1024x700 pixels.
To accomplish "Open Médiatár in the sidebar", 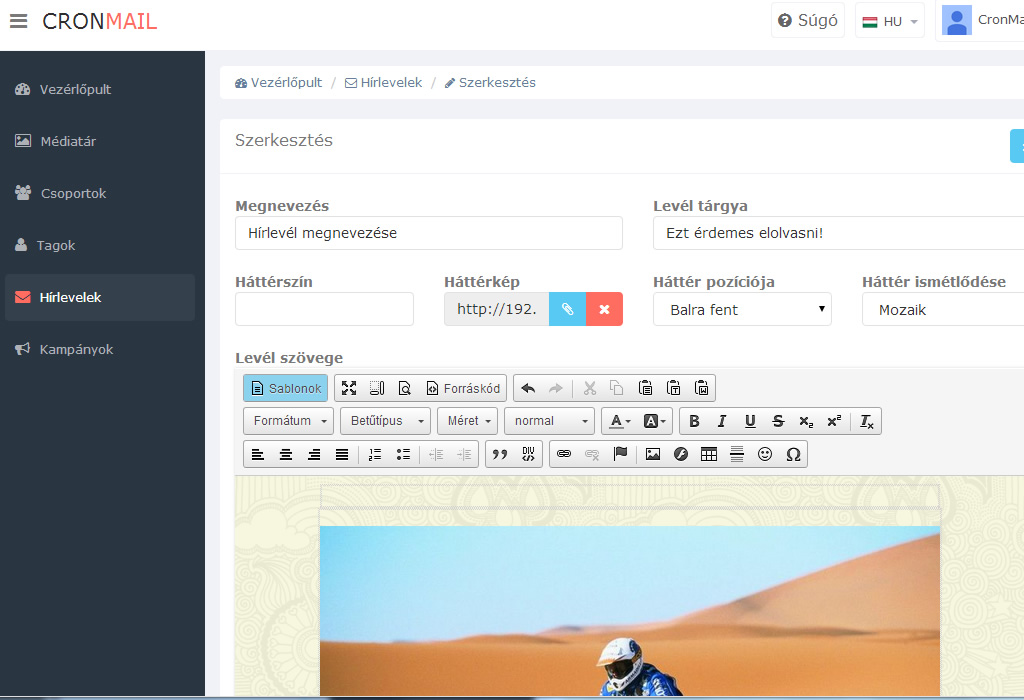I will [x=100, y=141].
